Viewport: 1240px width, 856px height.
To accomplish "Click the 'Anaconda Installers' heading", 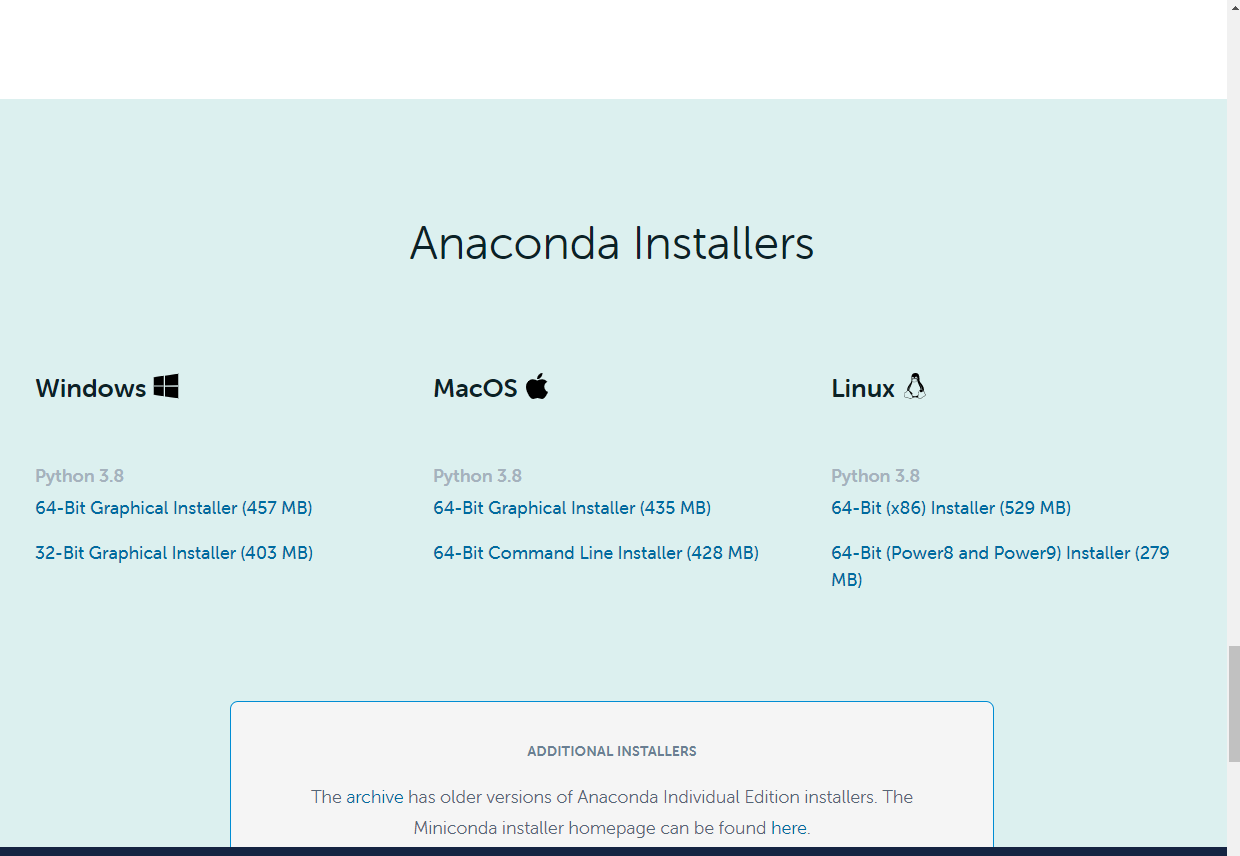I will coord(612,243).
